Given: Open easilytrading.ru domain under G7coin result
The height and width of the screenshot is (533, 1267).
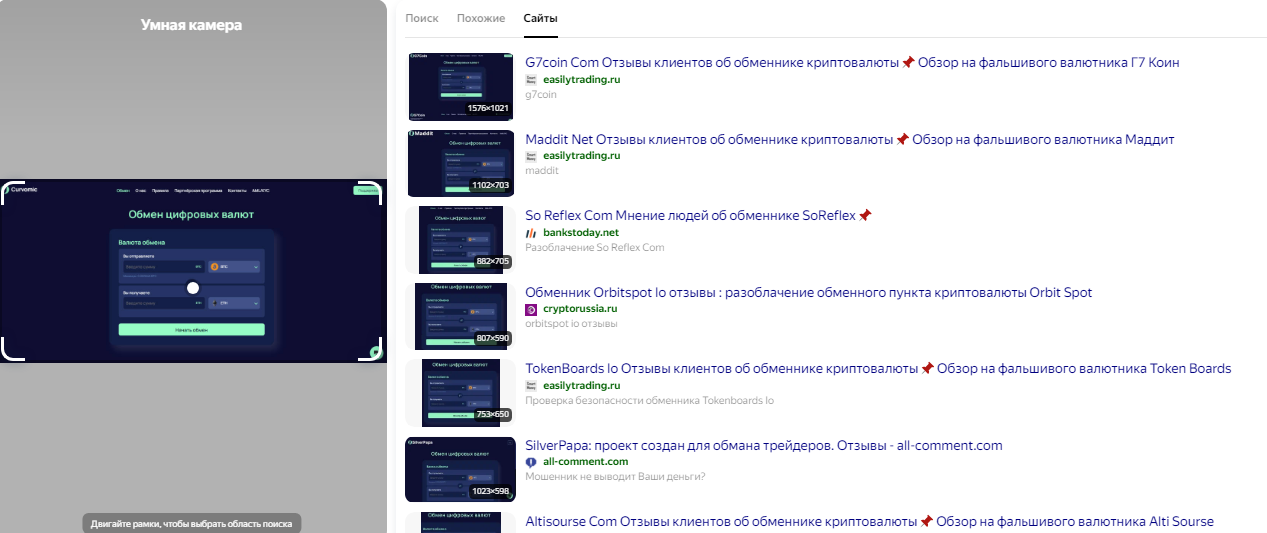Looking at the screenshot, I should pos(582,79).
